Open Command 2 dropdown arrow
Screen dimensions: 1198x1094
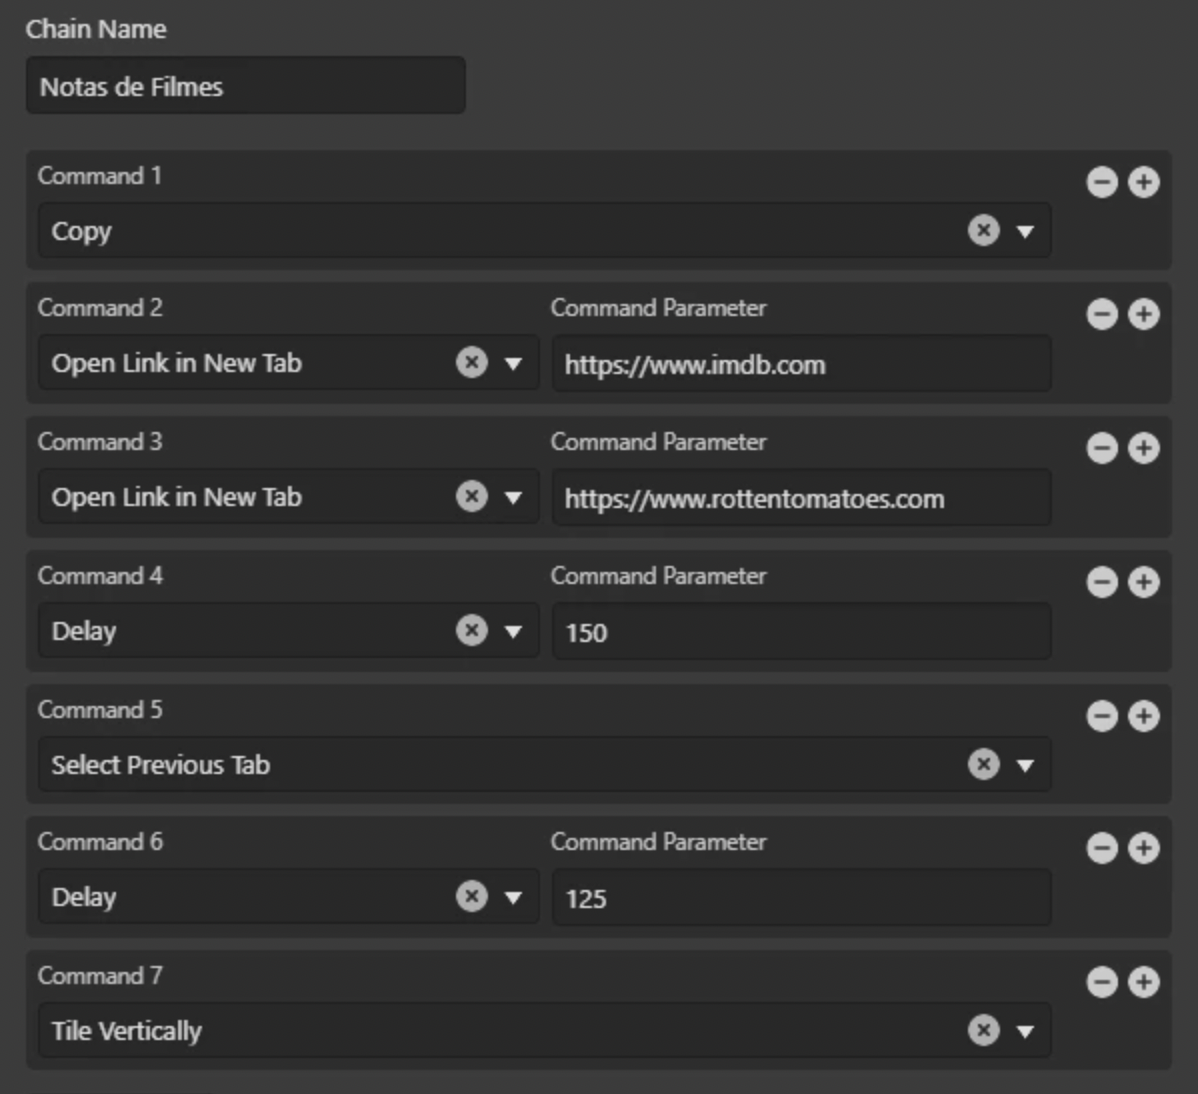pyautogui.click(x=513, y=364)
